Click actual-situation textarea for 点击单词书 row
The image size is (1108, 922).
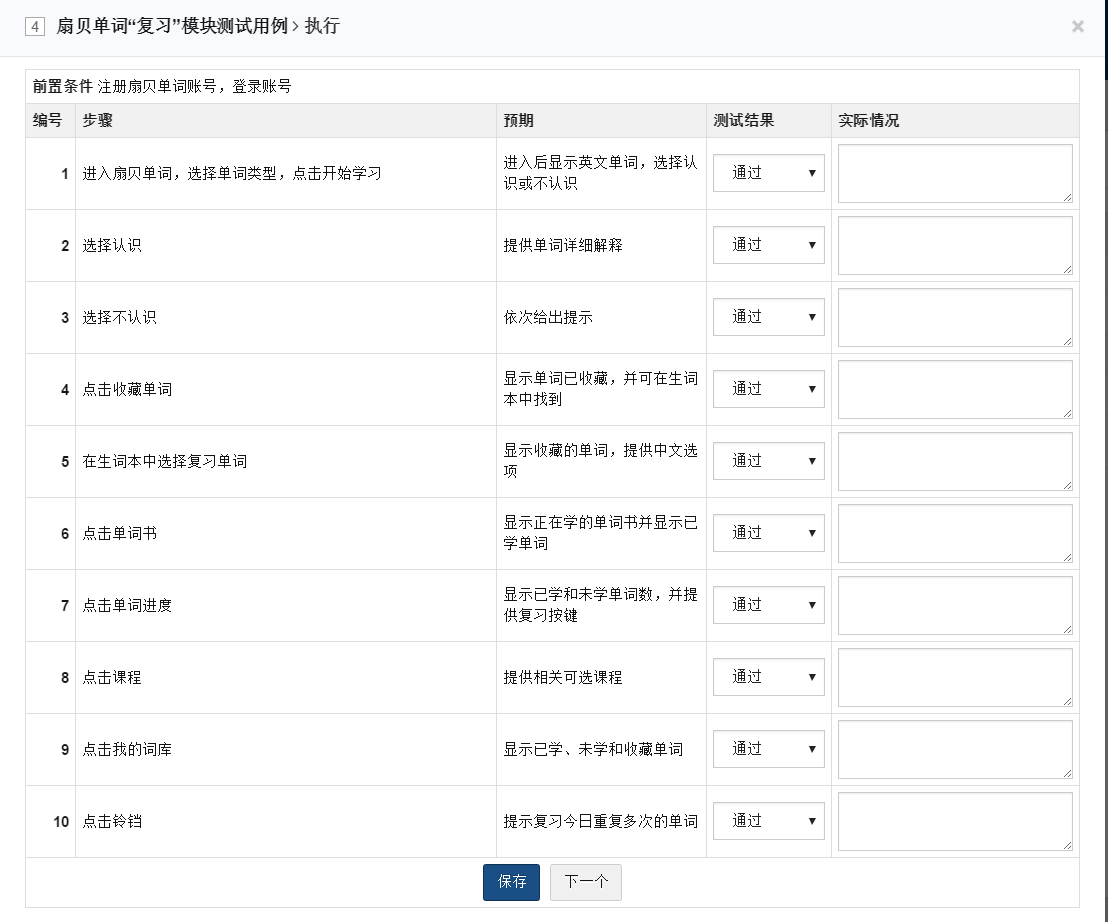pos(955,534)
